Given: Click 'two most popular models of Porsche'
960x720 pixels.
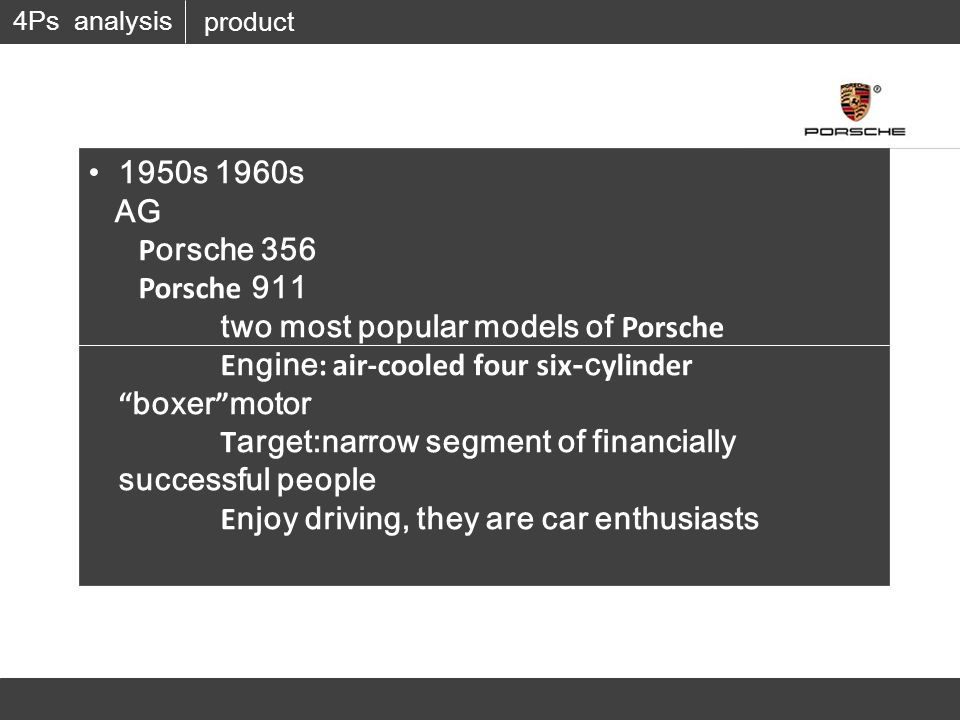Looking at the screenshot, I should pos(472,327).
